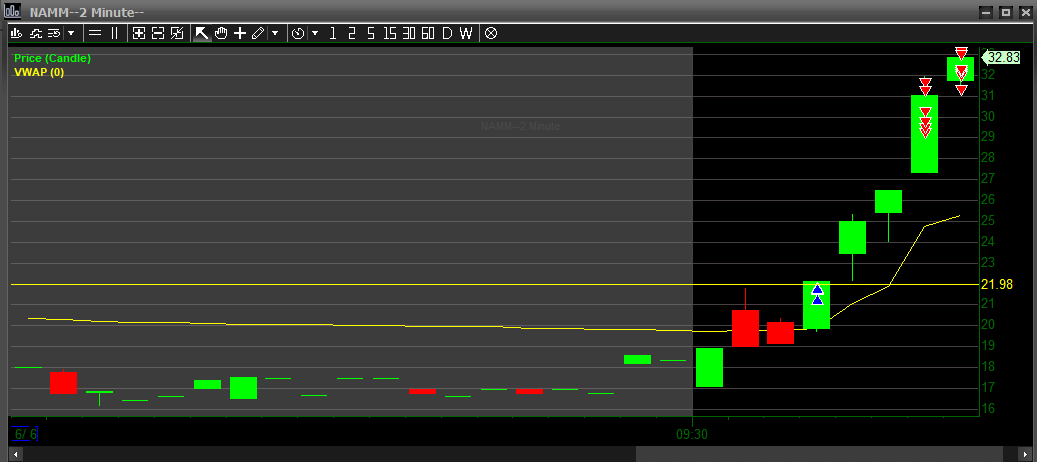
Task: Click the chart window icon in title bar
Action: (13, 11)
